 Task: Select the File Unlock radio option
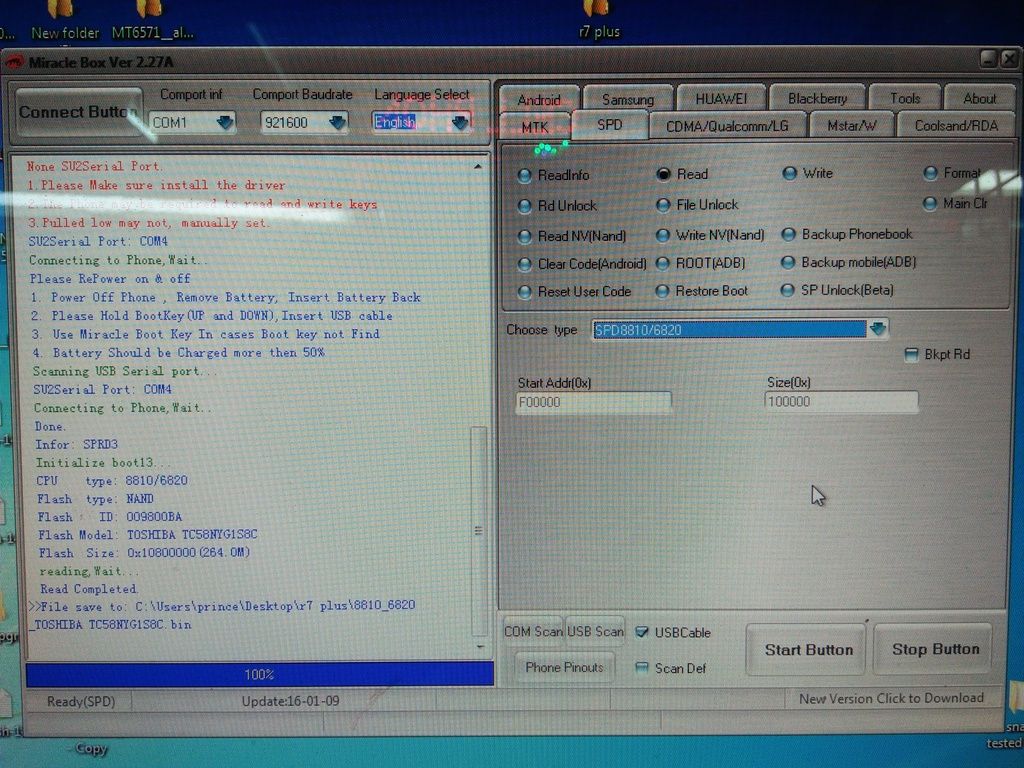[x=697, y=205]
